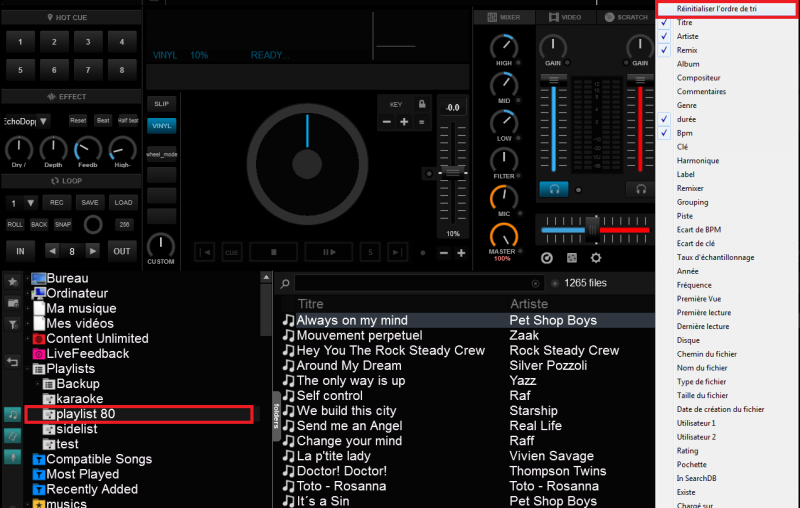Expand the Content Unlimited node
Screen dimensions: 800x508
(28, 339)
